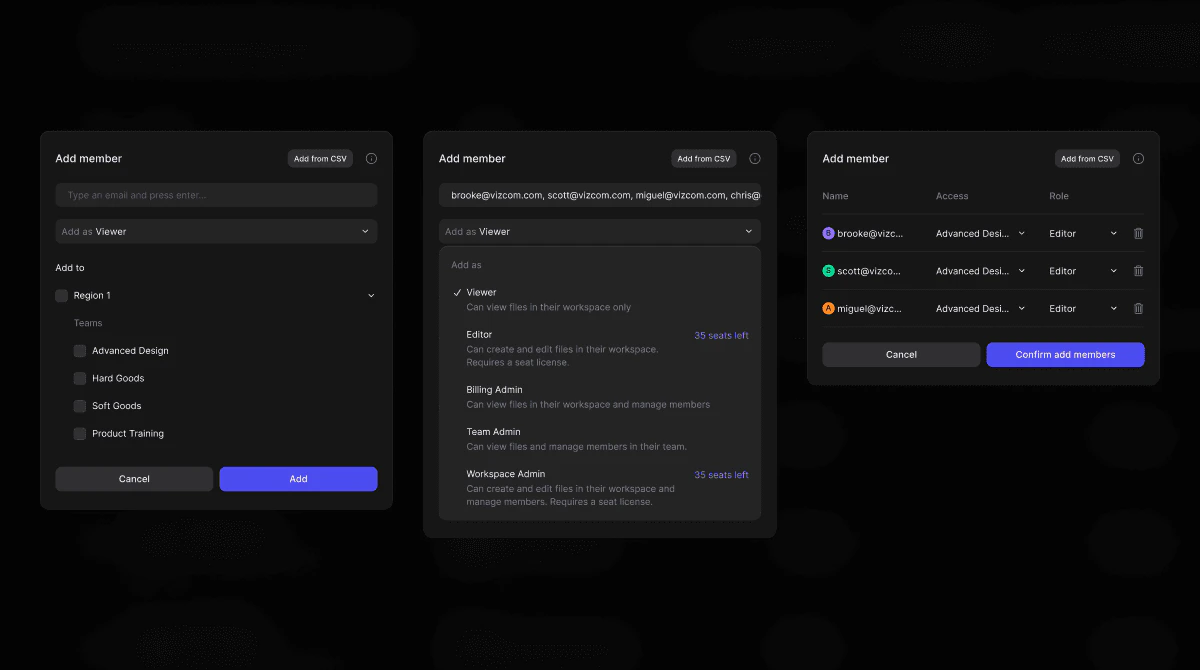The width and height of the screenshot is (1200, 670).
Task: Click the miguel@vizc... email text
Action: 870,308
